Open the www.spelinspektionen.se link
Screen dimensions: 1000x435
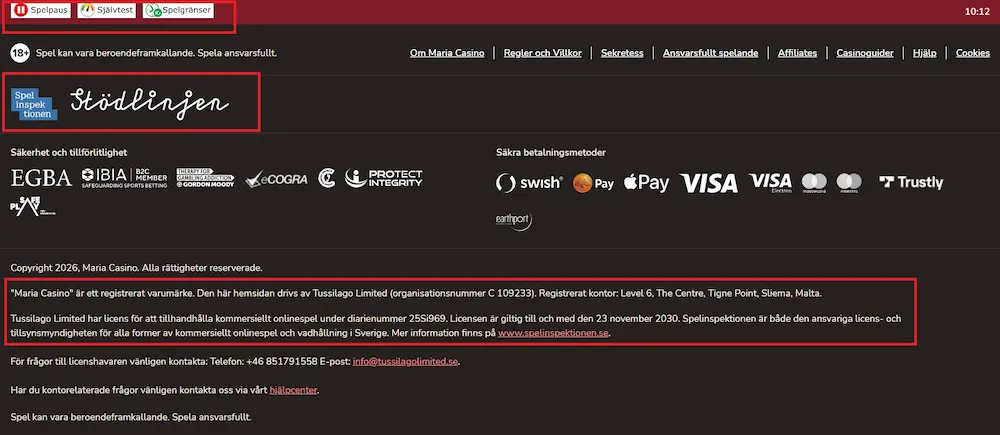coord(554,333)
